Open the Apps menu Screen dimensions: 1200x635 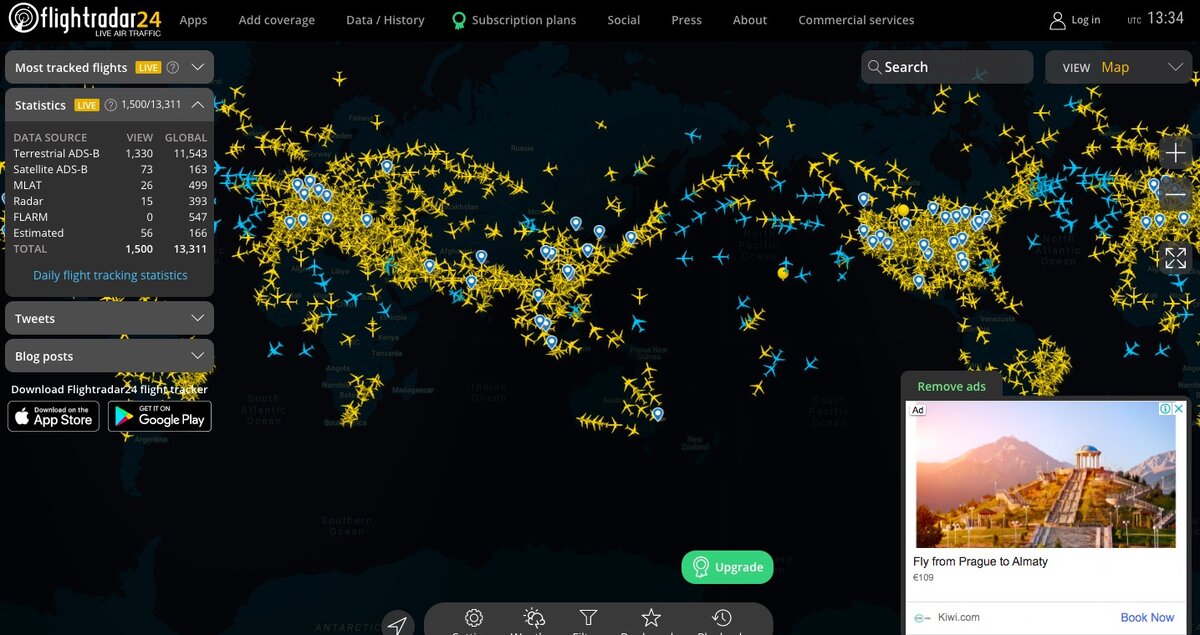[x=193, y=20]
